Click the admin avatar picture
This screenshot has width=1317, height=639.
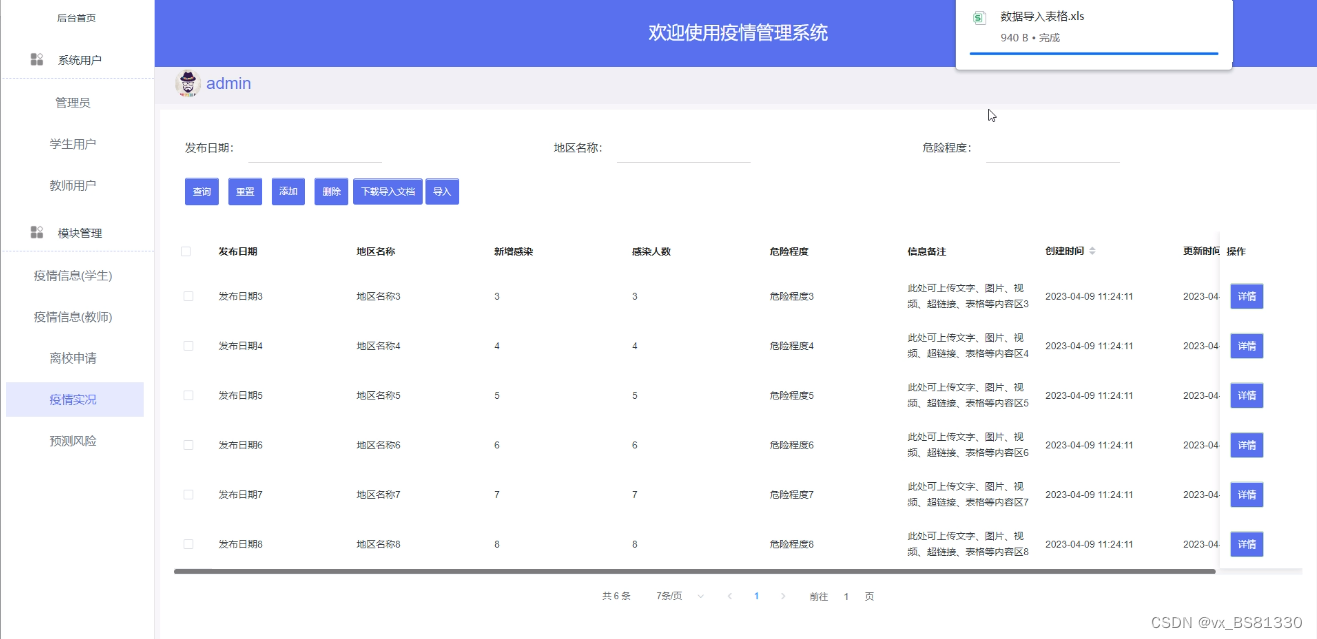tap(187, 84)
